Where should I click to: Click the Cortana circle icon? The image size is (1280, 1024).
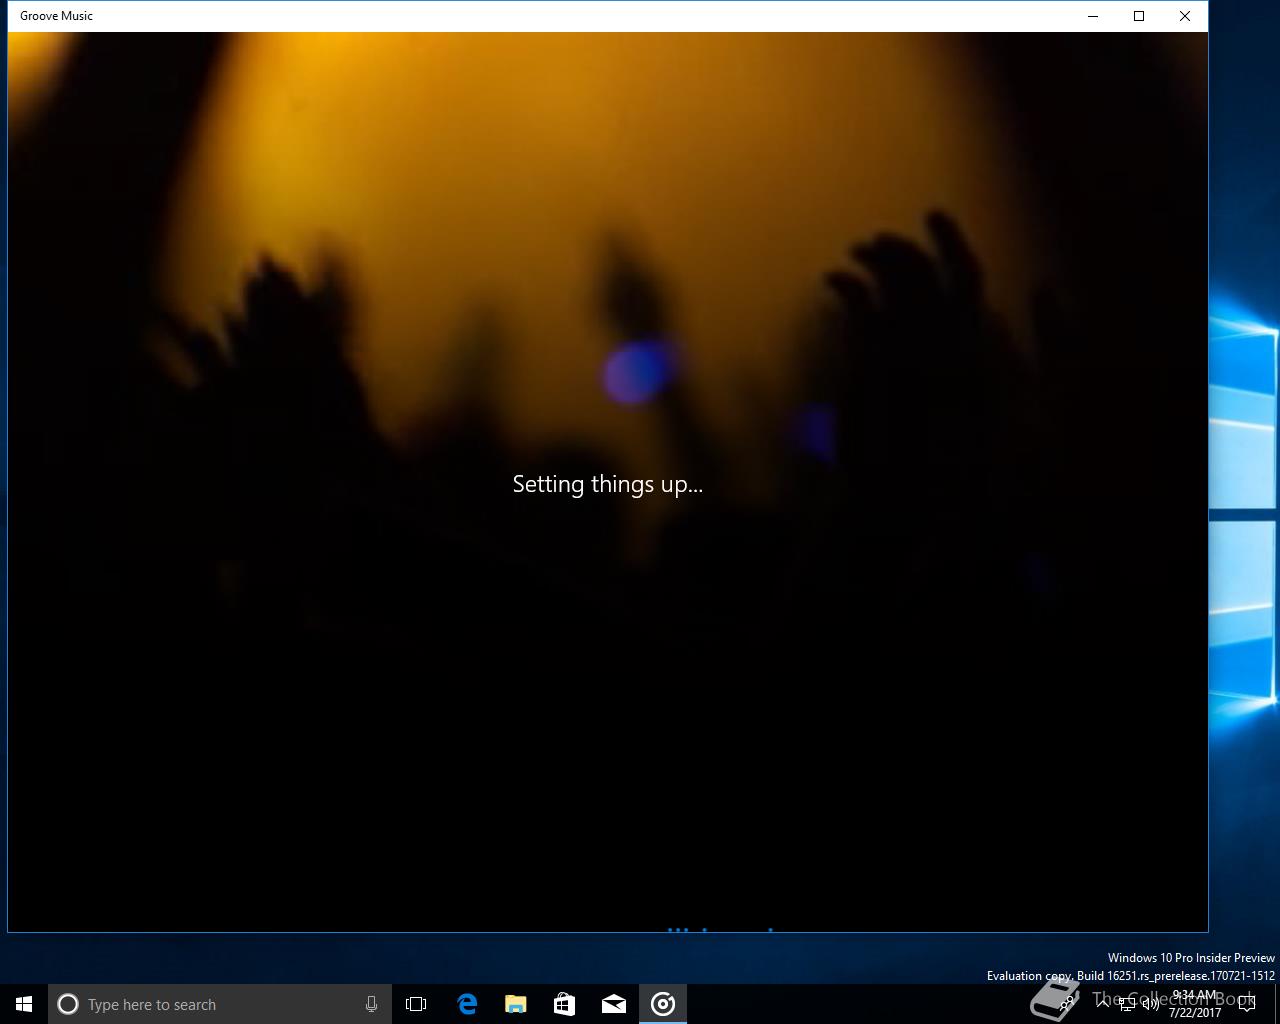point(68,1004)
